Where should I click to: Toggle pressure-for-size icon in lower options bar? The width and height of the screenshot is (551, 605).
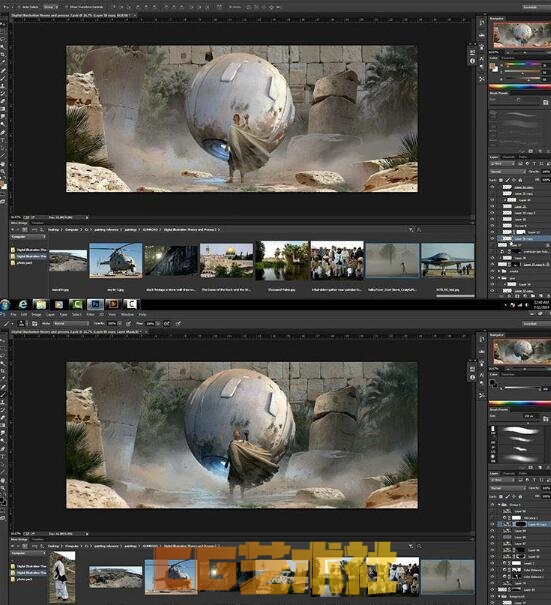(x=178, y=323)
